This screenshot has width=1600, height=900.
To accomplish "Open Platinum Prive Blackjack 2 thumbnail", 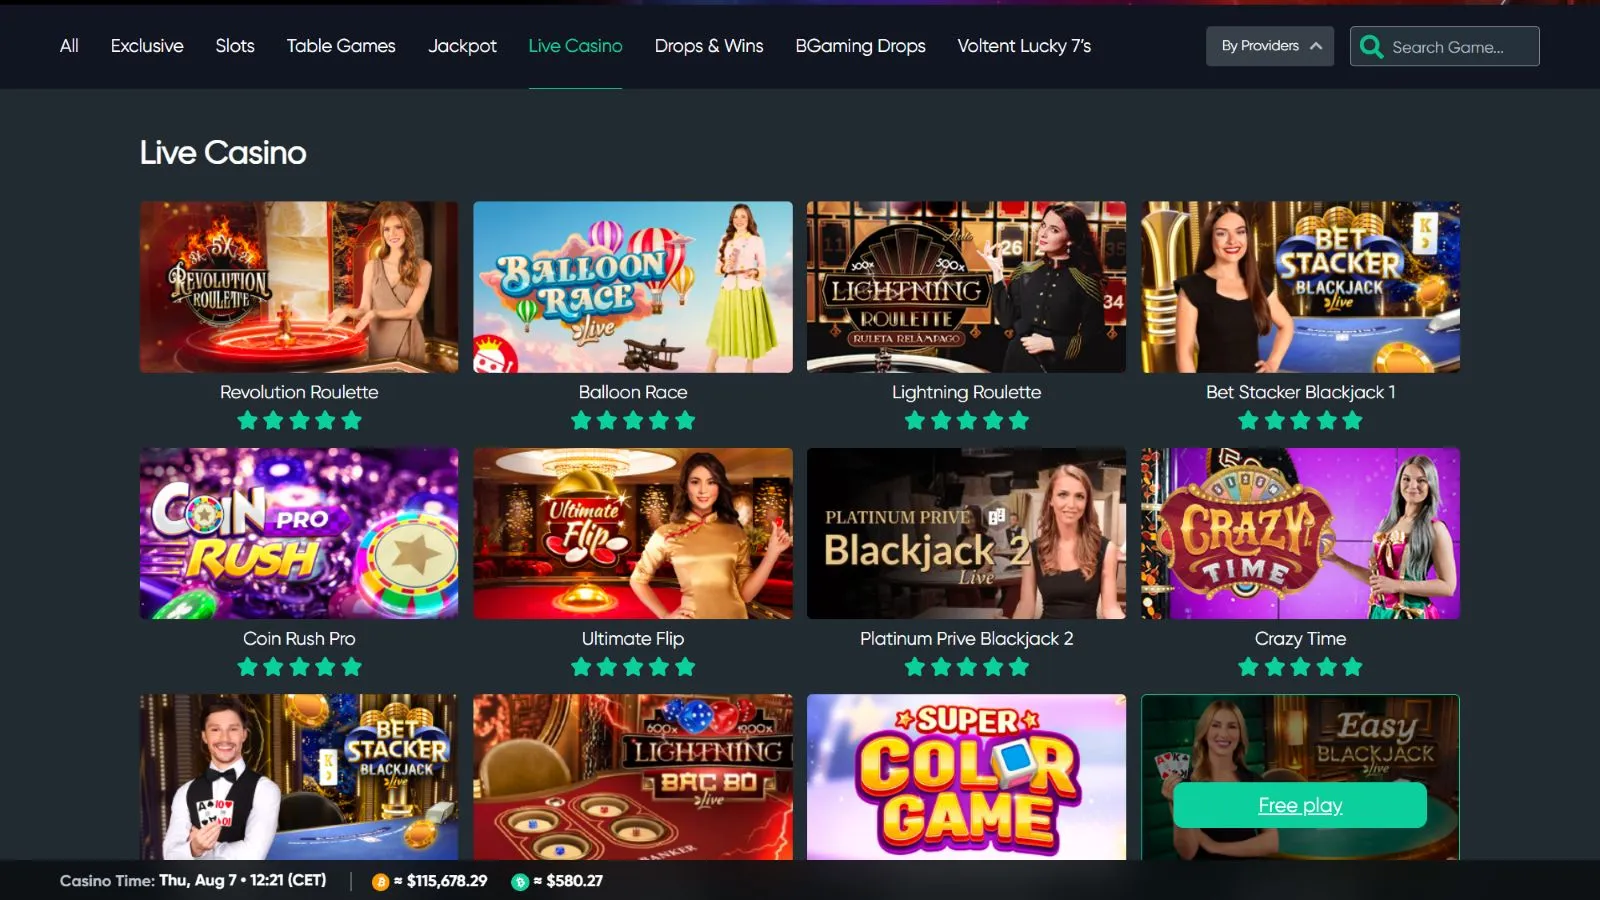I will tap(966, 533).
